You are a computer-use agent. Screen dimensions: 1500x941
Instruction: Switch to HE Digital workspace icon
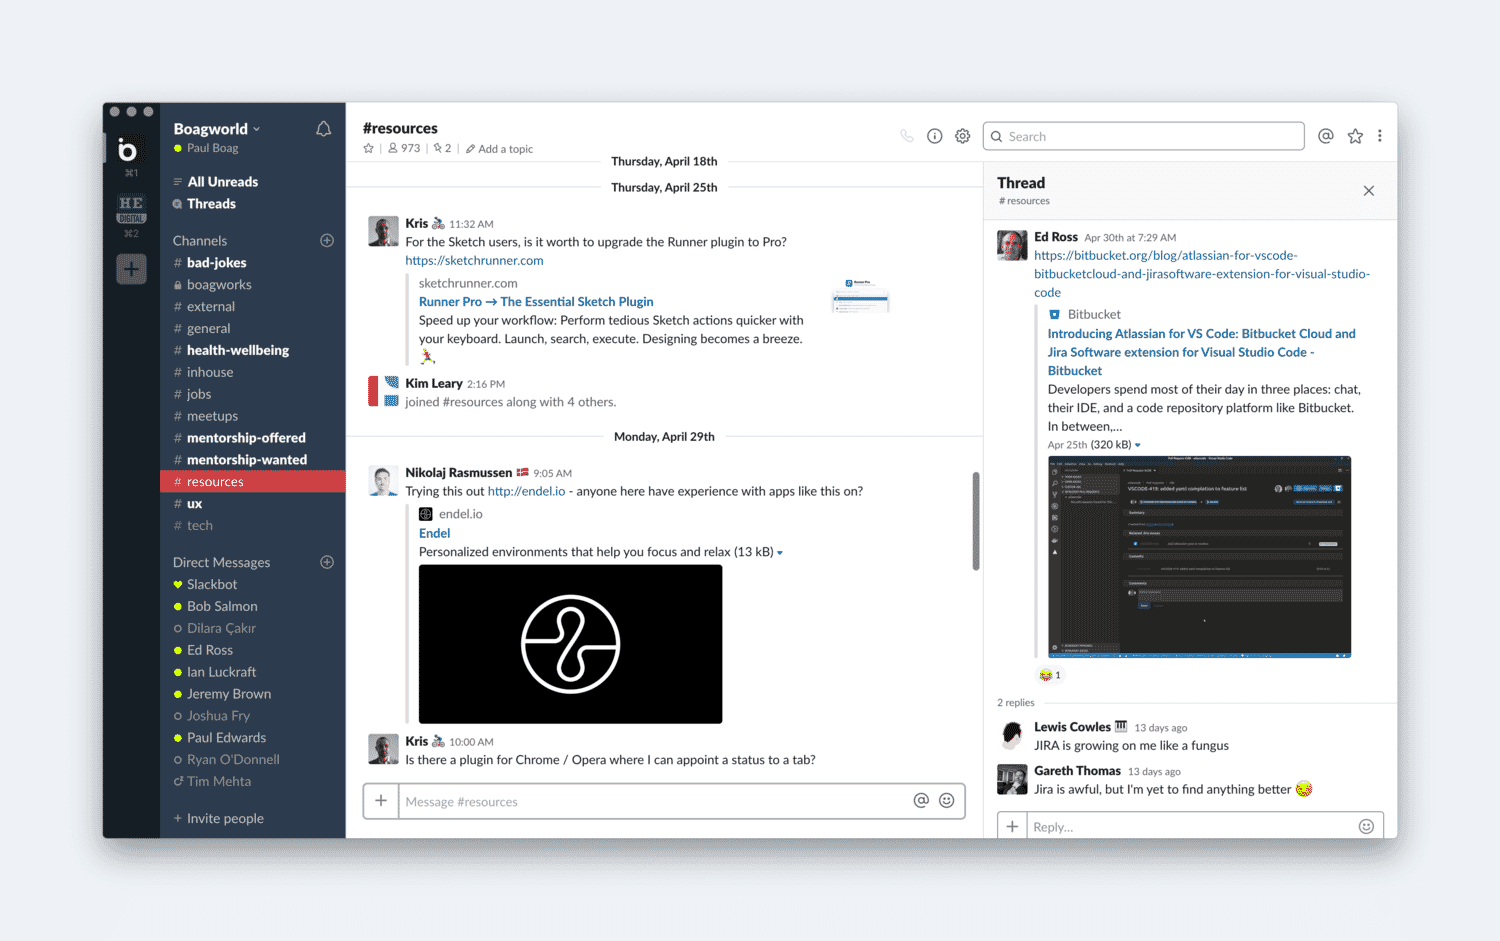coord(131,210)
